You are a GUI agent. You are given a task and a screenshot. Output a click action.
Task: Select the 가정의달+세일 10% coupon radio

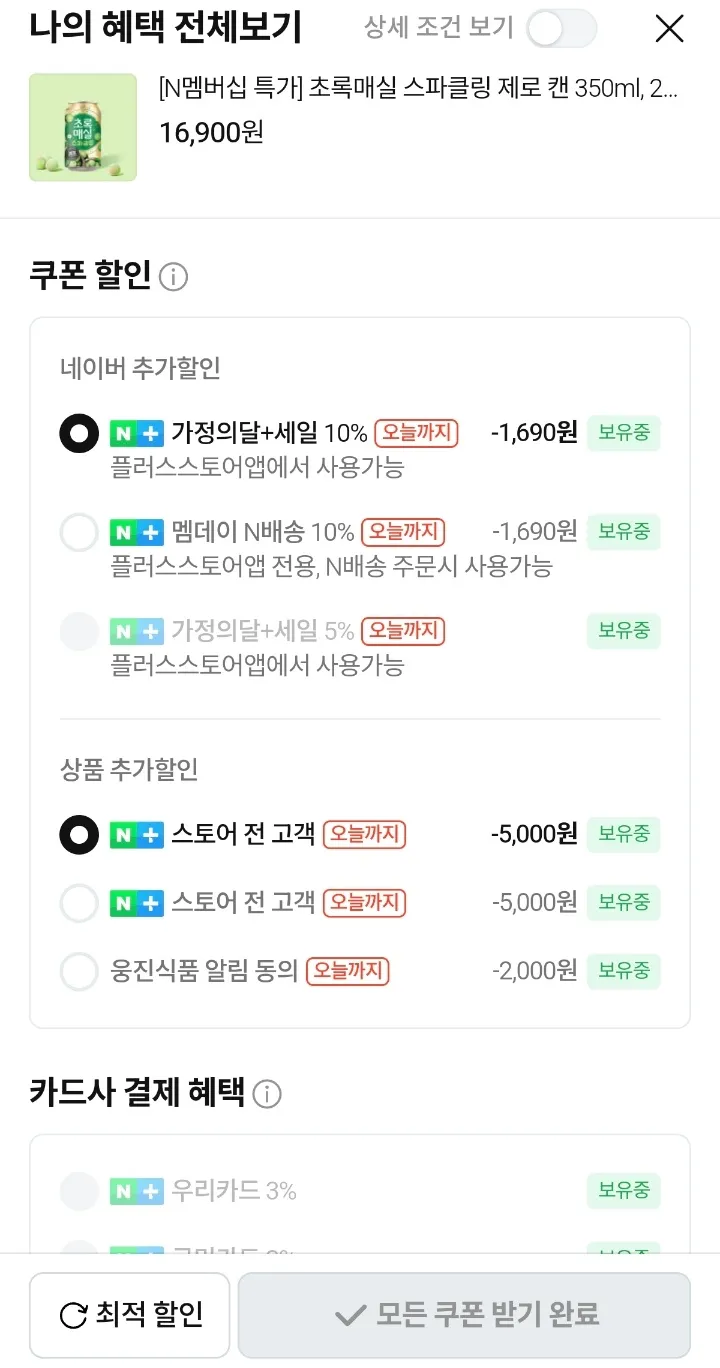coord(80,433)
